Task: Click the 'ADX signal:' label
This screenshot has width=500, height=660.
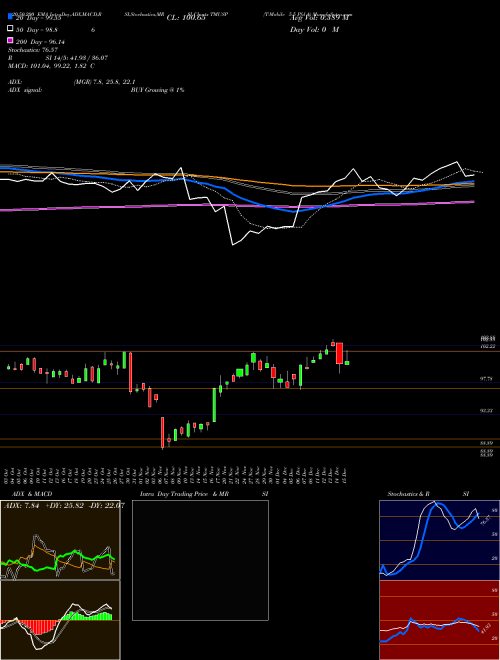Action: (25, 90)
